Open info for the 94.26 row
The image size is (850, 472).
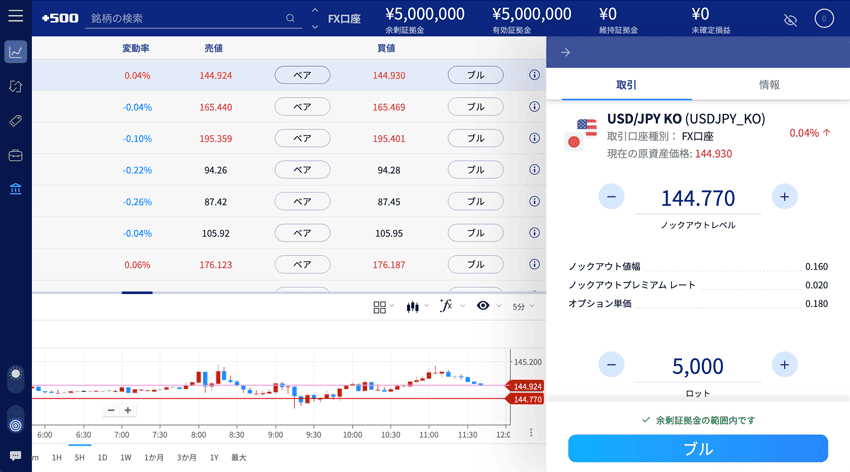(535, 170)
